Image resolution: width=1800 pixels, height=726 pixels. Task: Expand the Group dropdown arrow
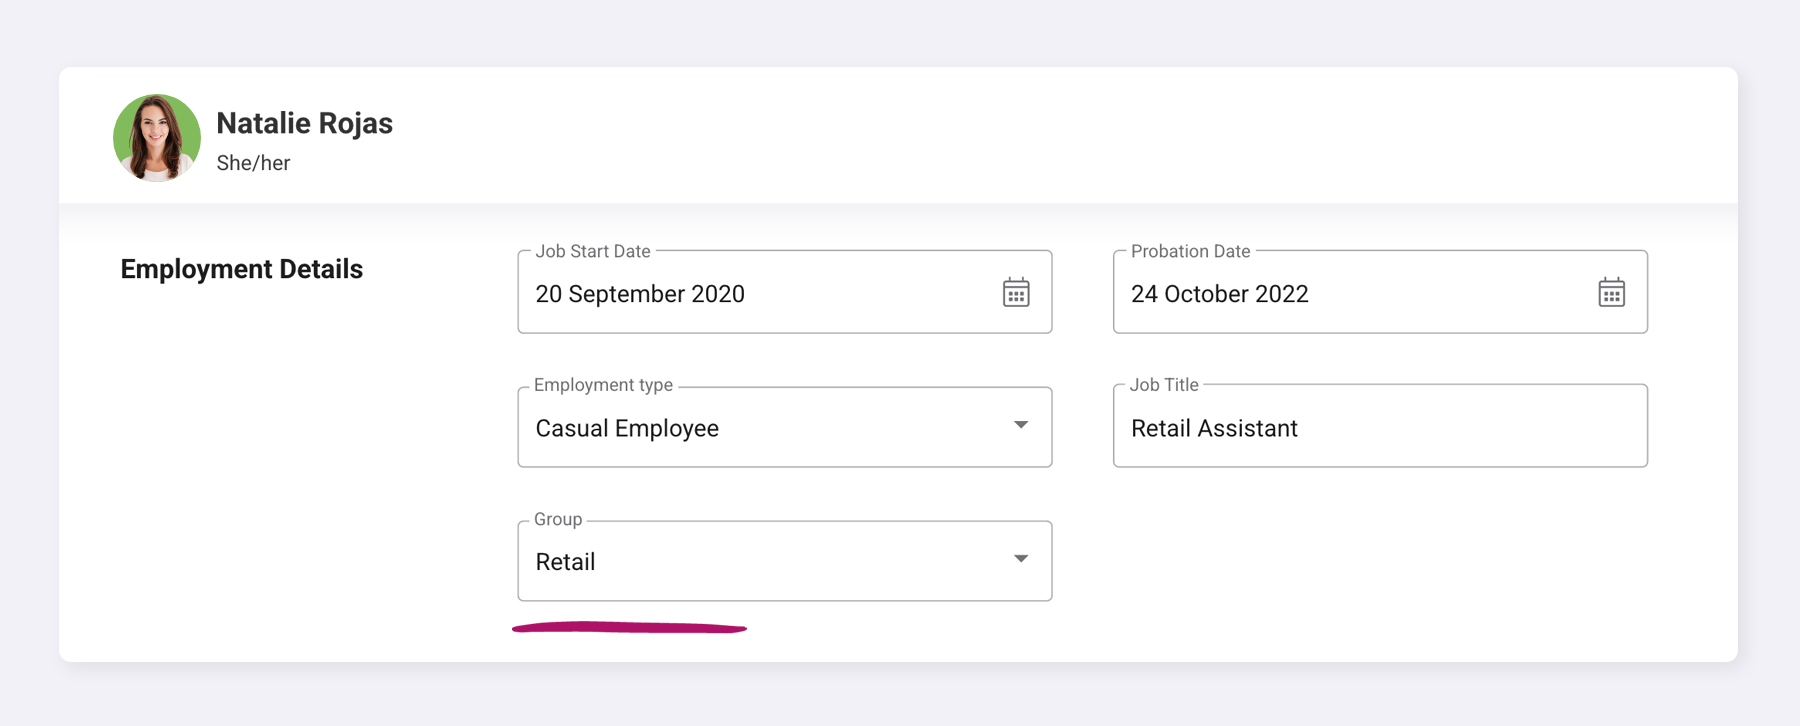[x=1021, y=559]
